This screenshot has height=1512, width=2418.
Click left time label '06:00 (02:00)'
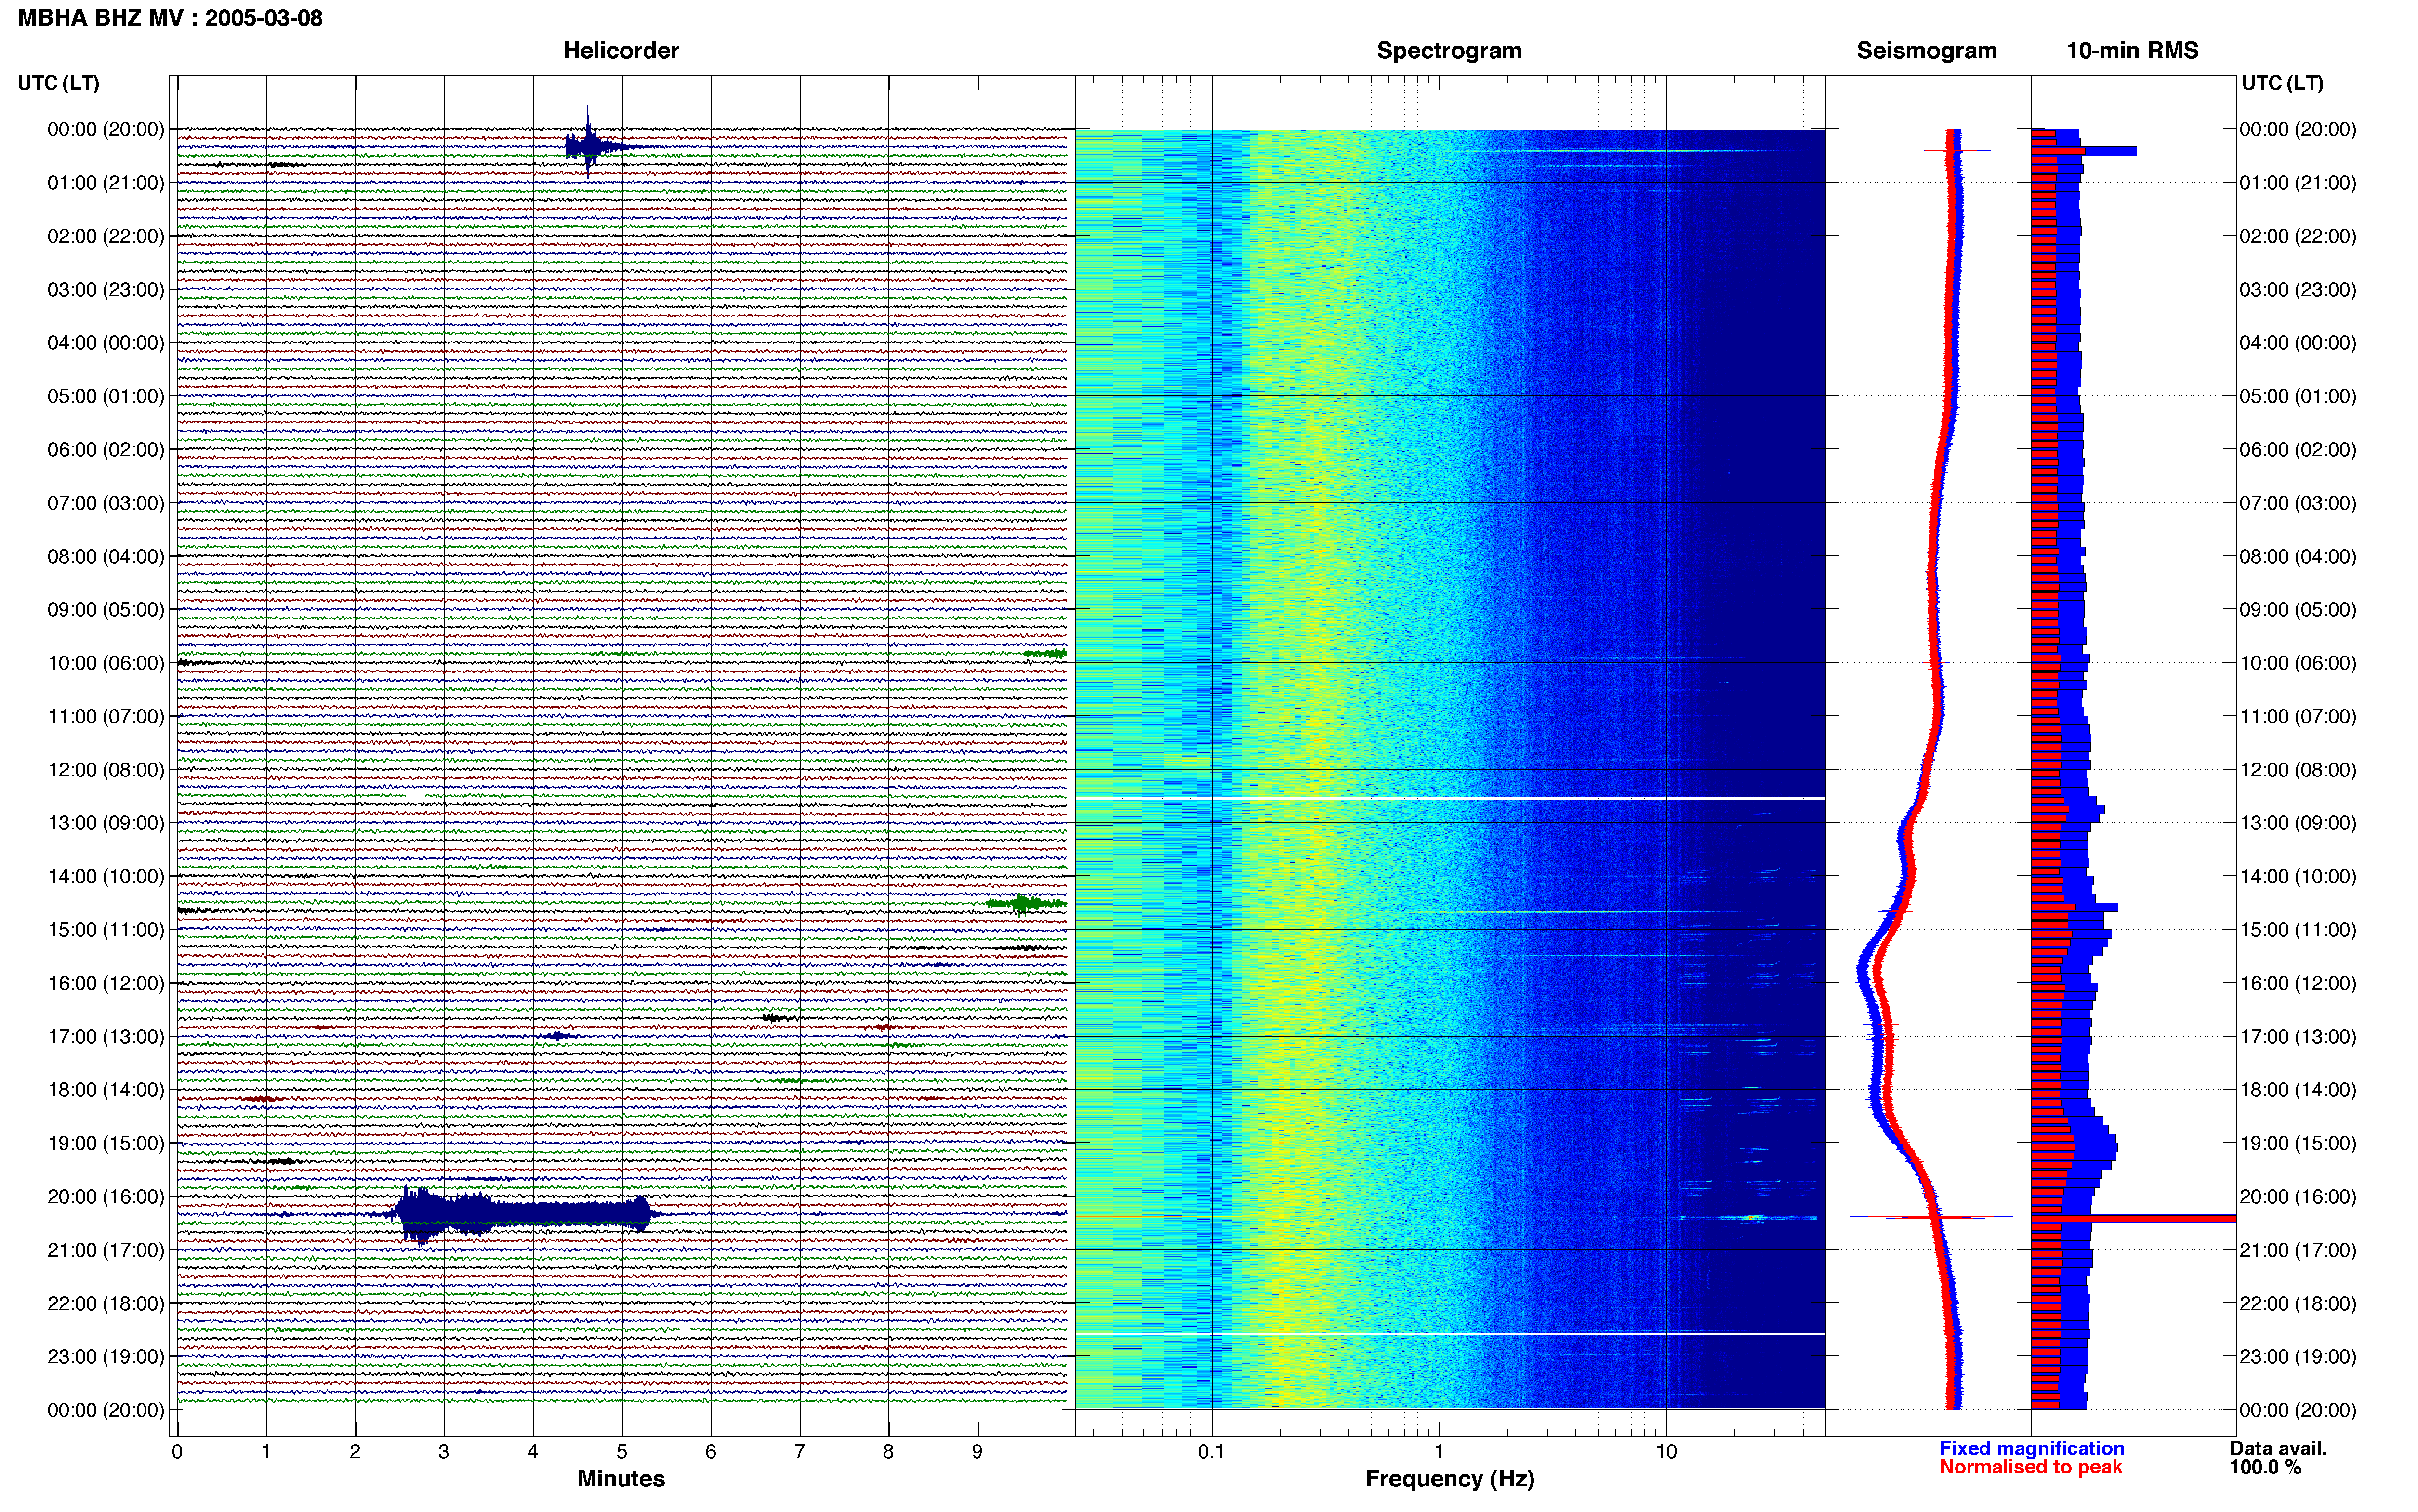click(x=106, y=450)
